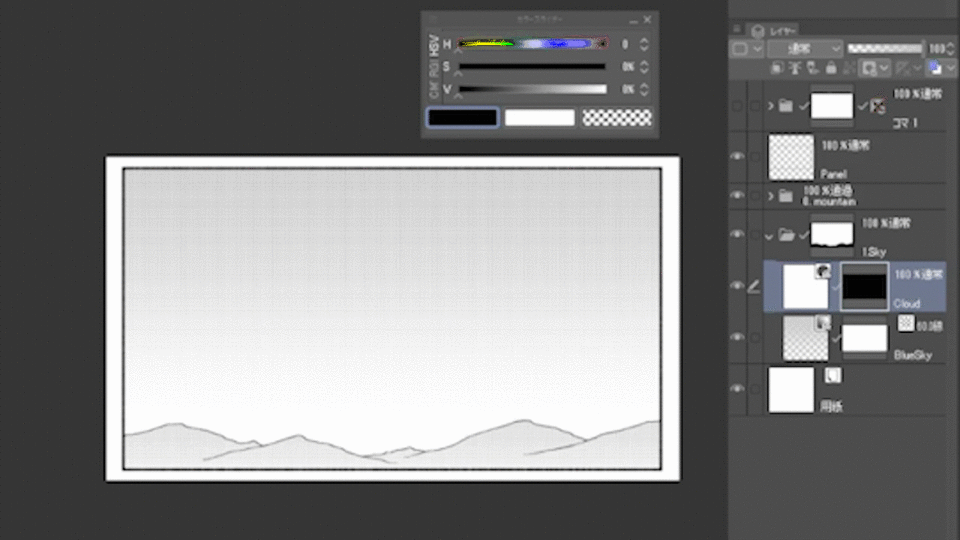Image resolution: width=960 pixels, height=540 pixels.
Task: Toggle set as reference layer icon
Action: point(795,68)
